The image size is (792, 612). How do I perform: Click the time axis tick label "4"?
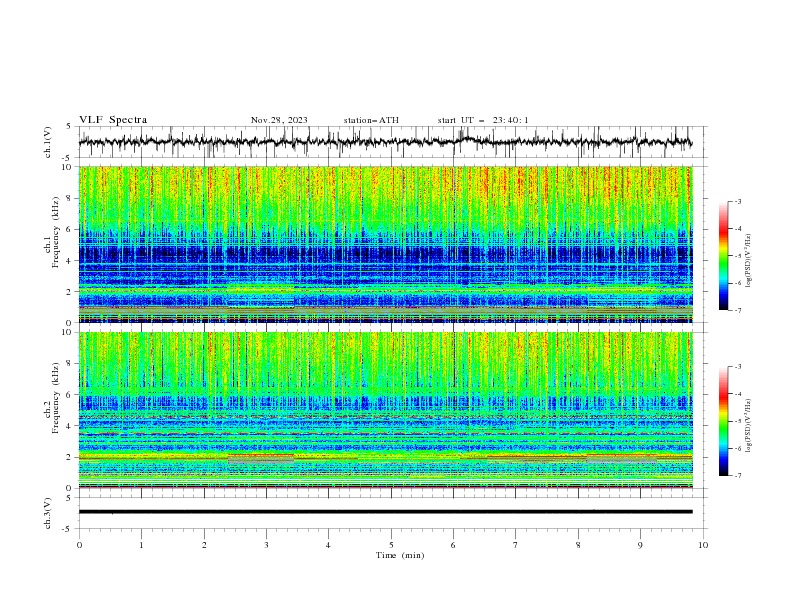pyautogui.click(x=328, y=545)
